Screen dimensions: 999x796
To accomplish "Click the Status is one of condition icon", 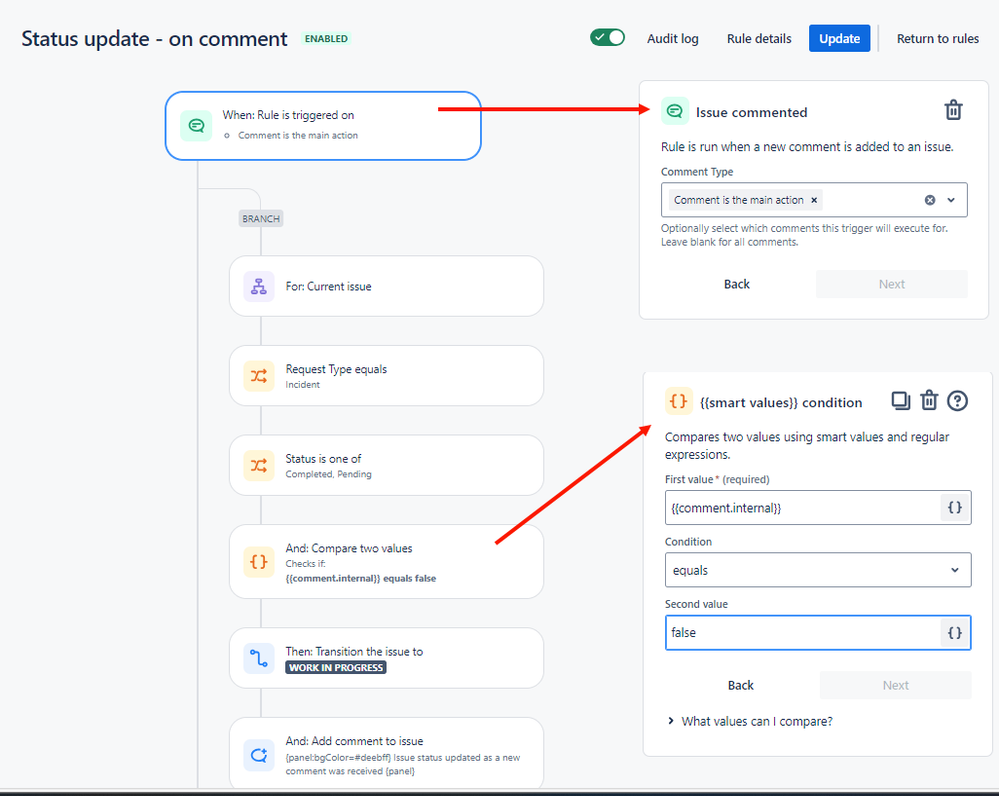I will click(259, 465).
